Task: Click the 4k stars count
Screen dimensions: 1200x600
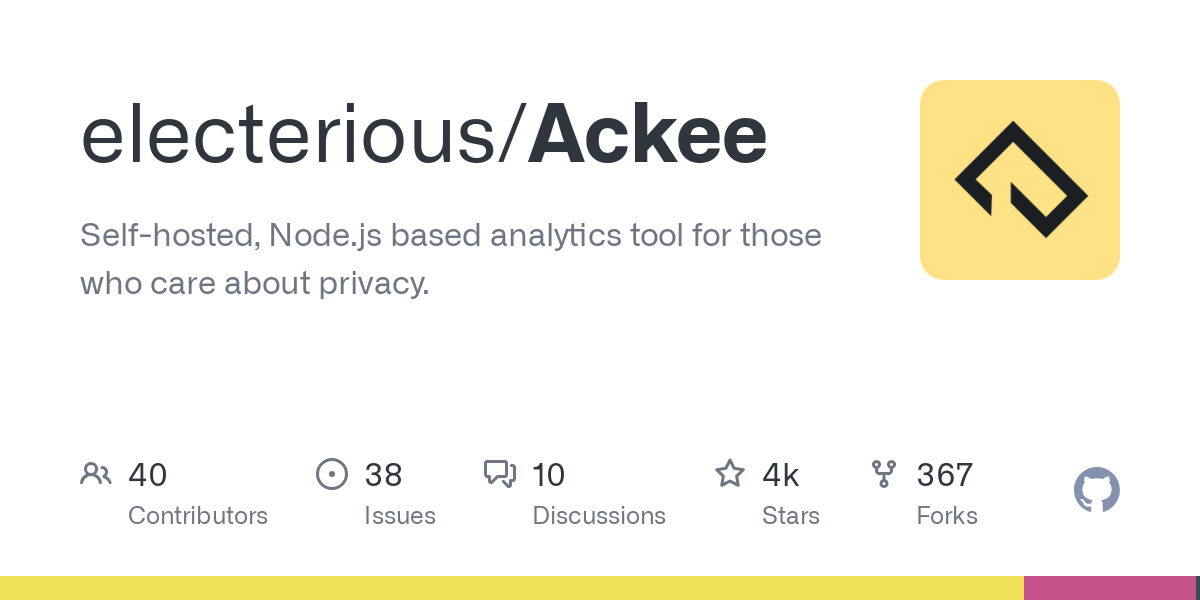Action: pyautogui.click(x=781, y=475)
